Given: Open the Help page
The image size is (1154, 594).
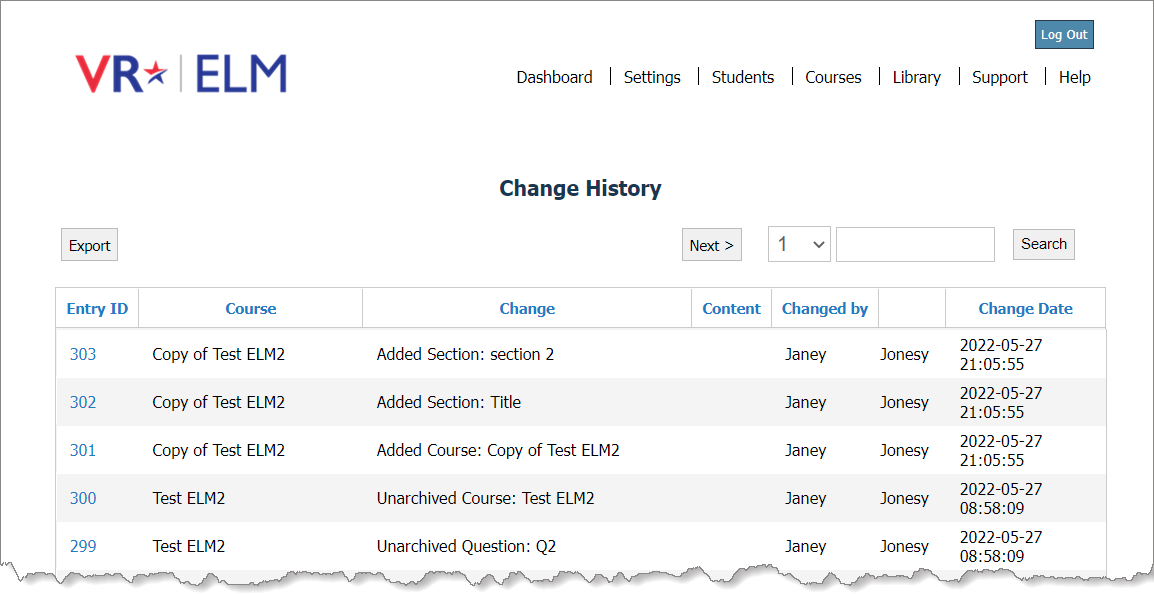Looking at the screenshot, I should [x=1074, y=77].
